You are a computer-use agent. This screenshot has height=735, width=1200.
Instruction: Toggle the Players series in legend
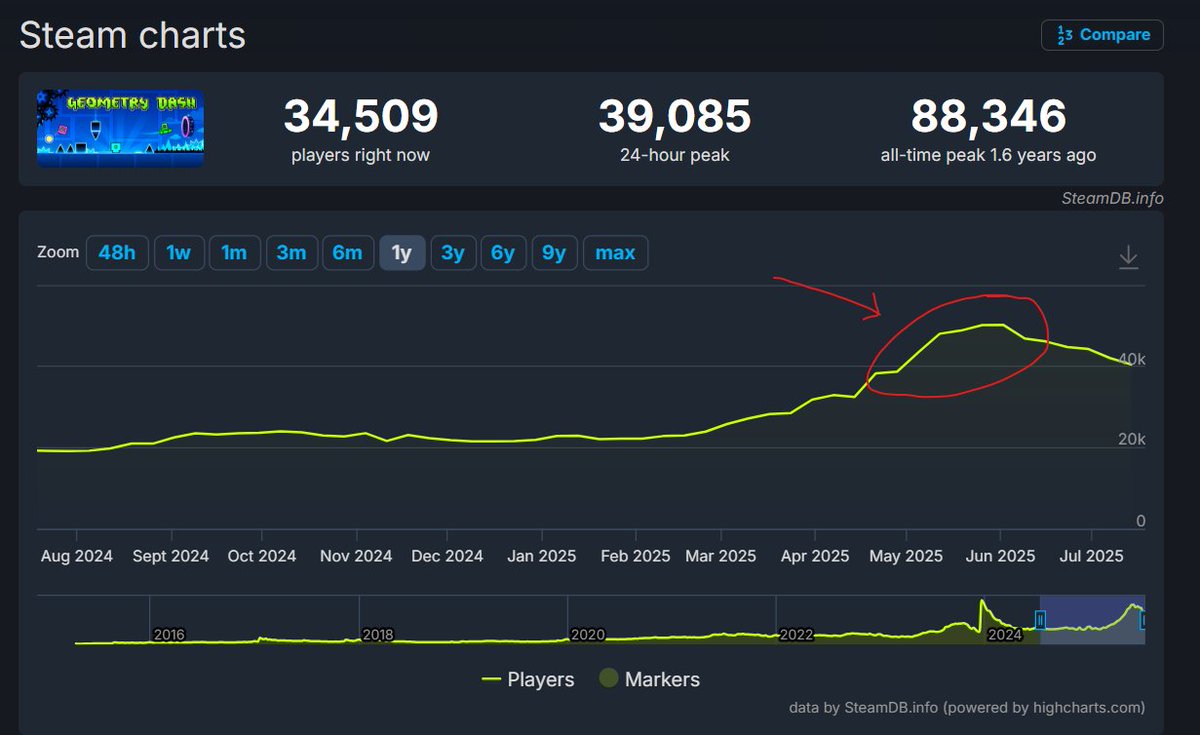click(528, 679)
